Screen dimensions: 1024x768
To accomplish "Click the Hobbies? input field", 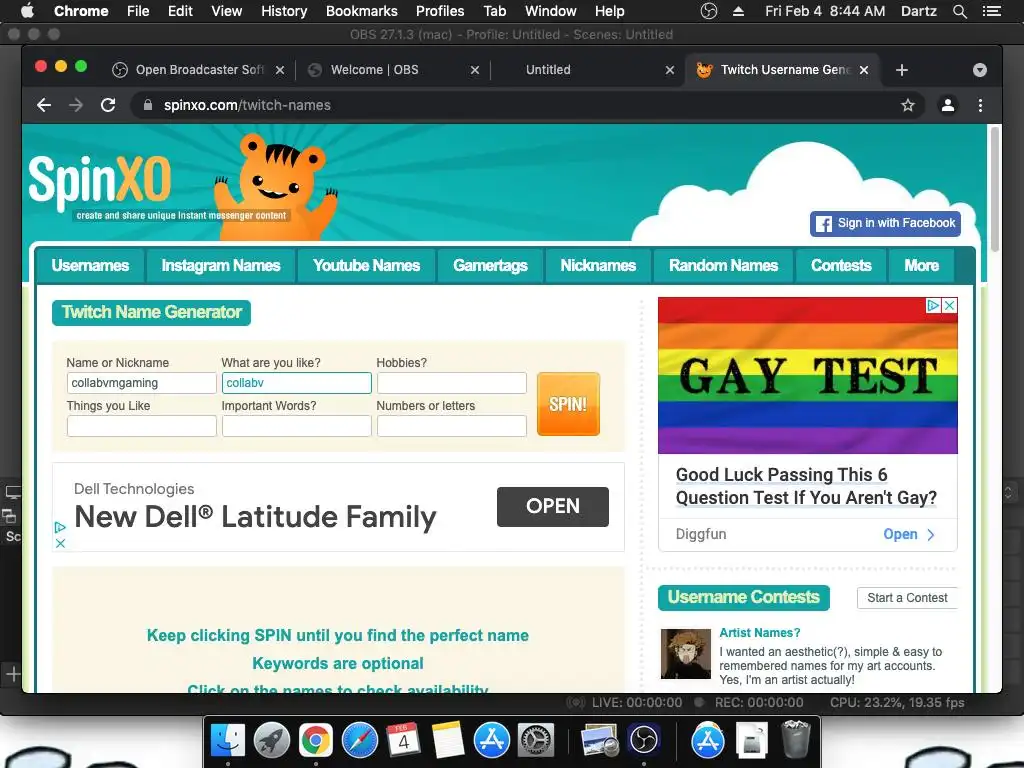I will click(451, 383).
